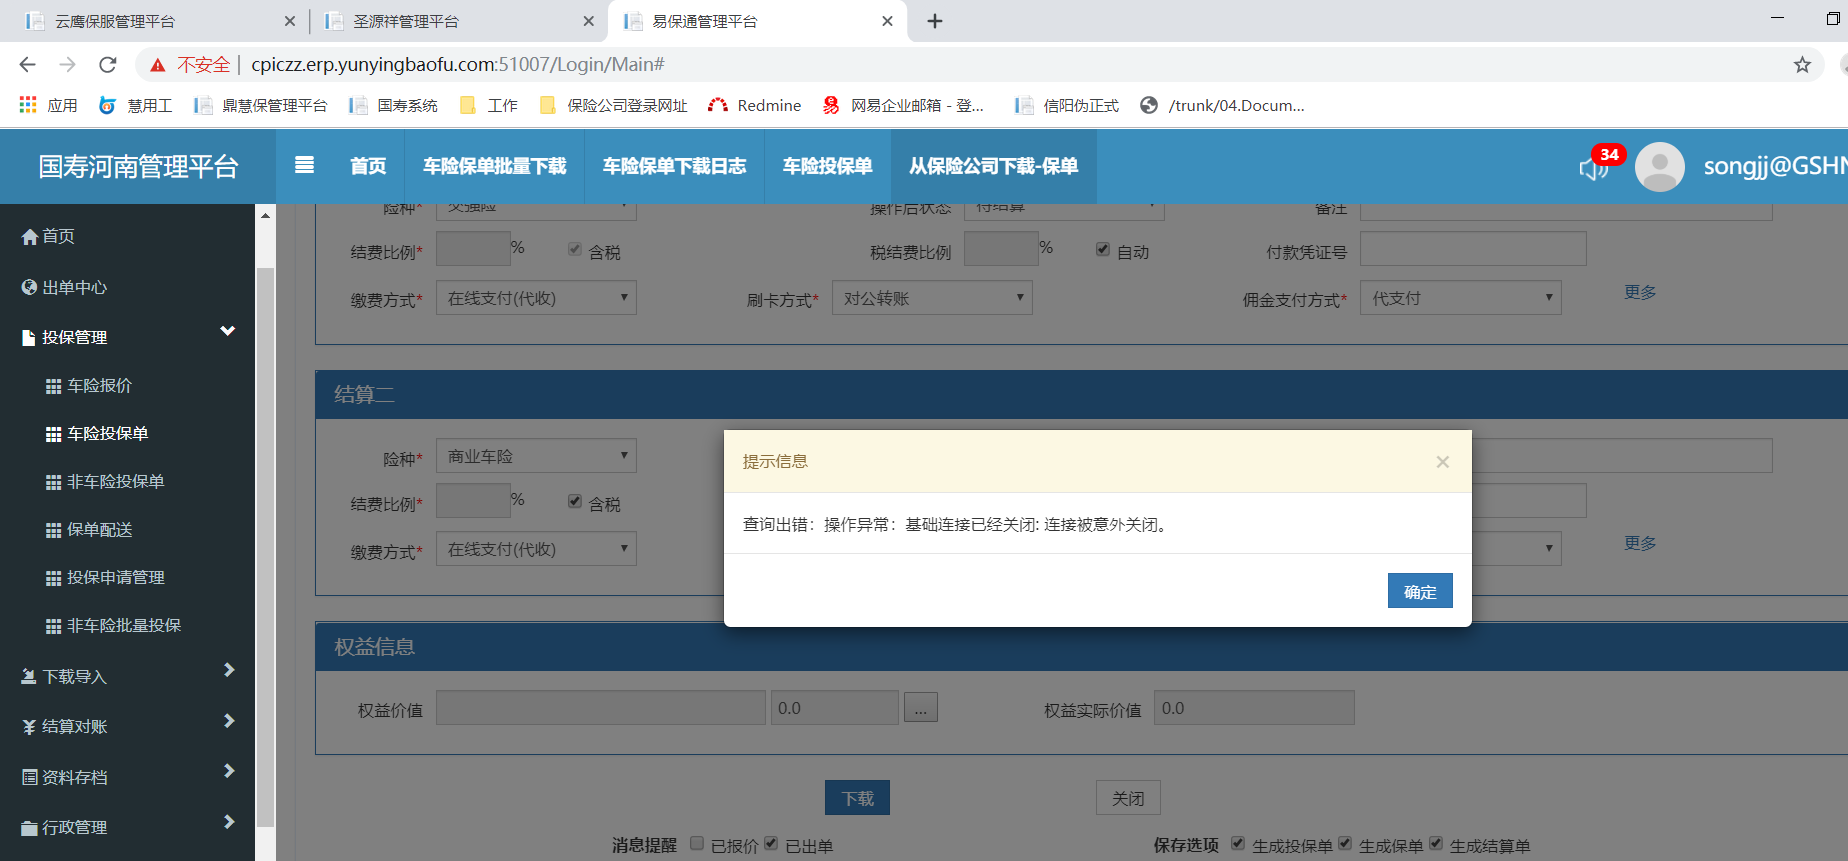Toggle the 已报价 checkbox
This screenshot has height=861, width=1848.
pos(697,844)
